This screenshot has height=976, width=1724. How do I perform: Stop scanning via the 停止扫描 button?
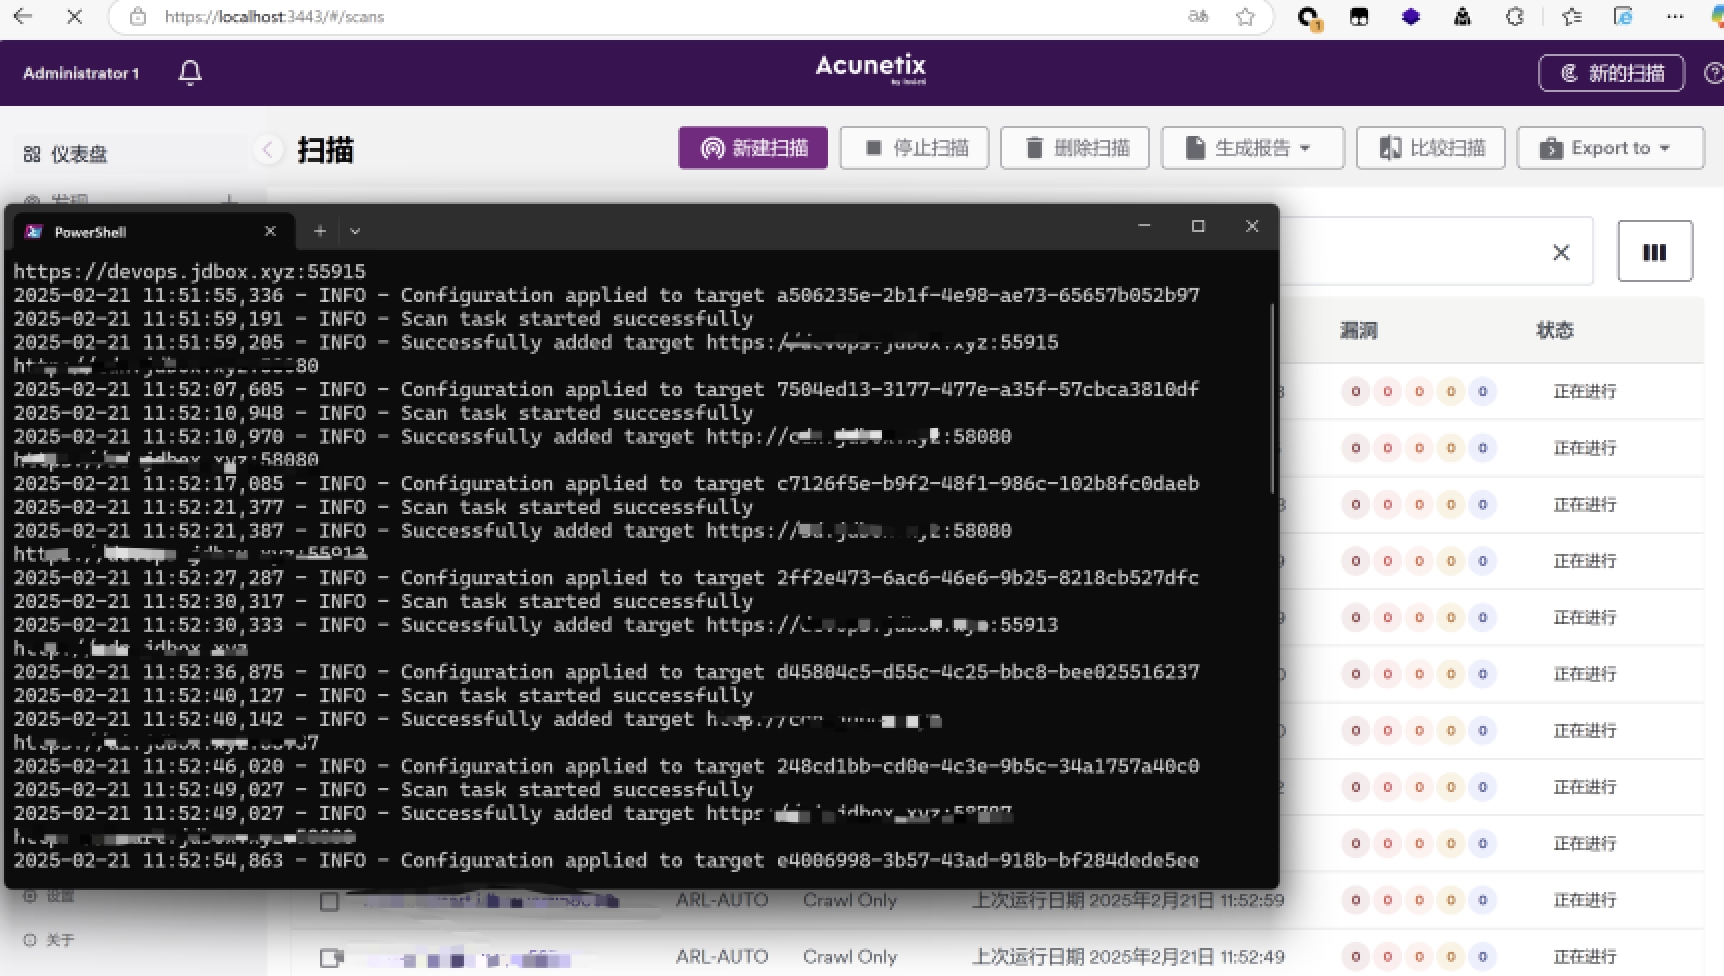point(913,147)
